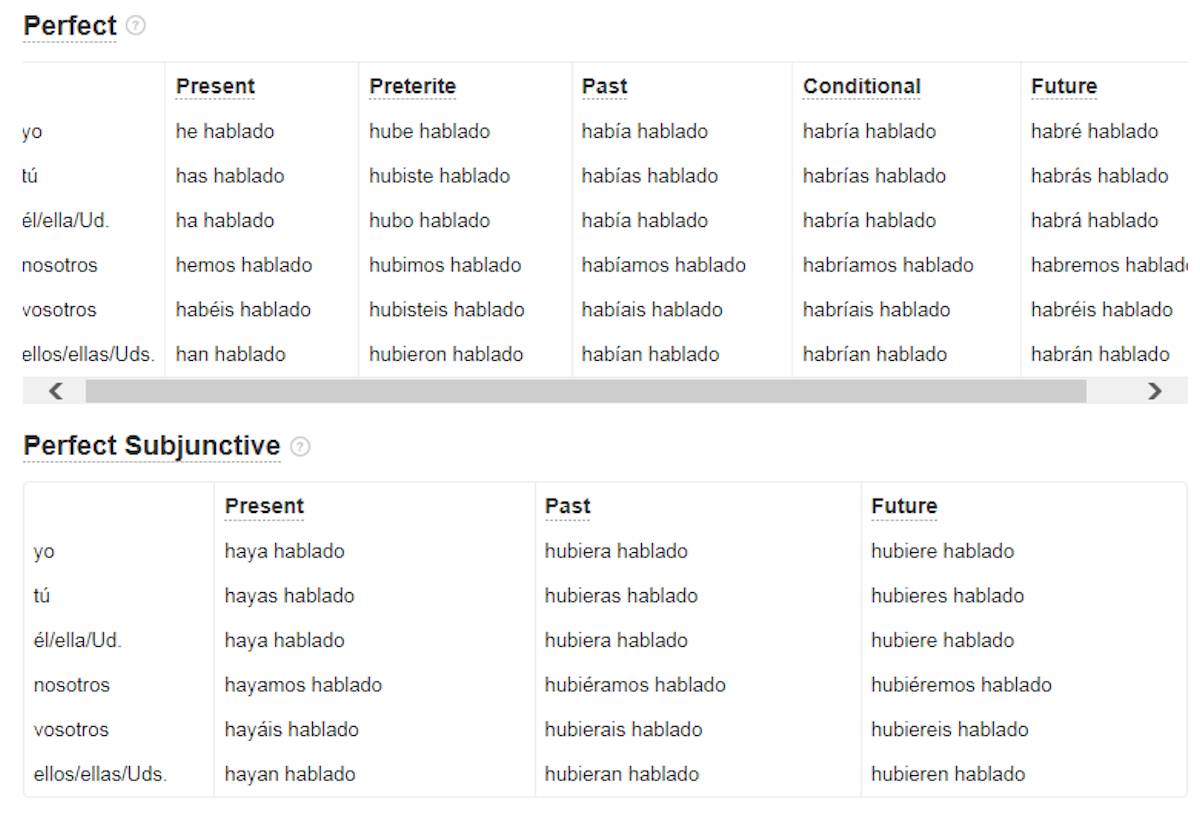Click the left arrow of the horizontal scrollbar
The image size is (1200, 813).
point(56,391)
